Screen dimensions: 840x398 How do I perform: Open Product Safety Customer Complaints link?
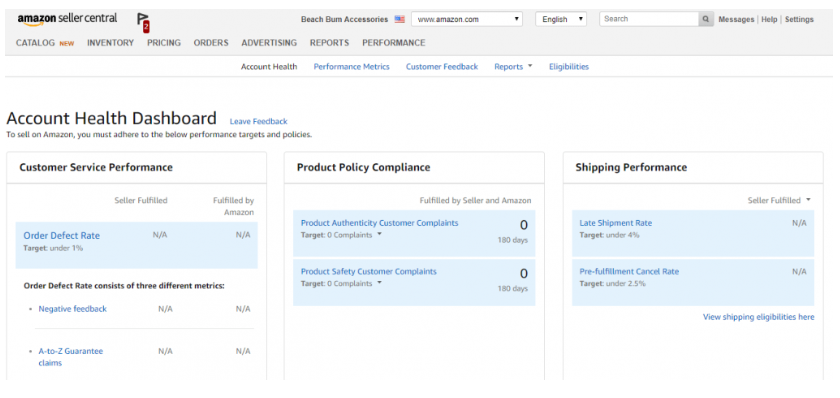coord(369,272)
